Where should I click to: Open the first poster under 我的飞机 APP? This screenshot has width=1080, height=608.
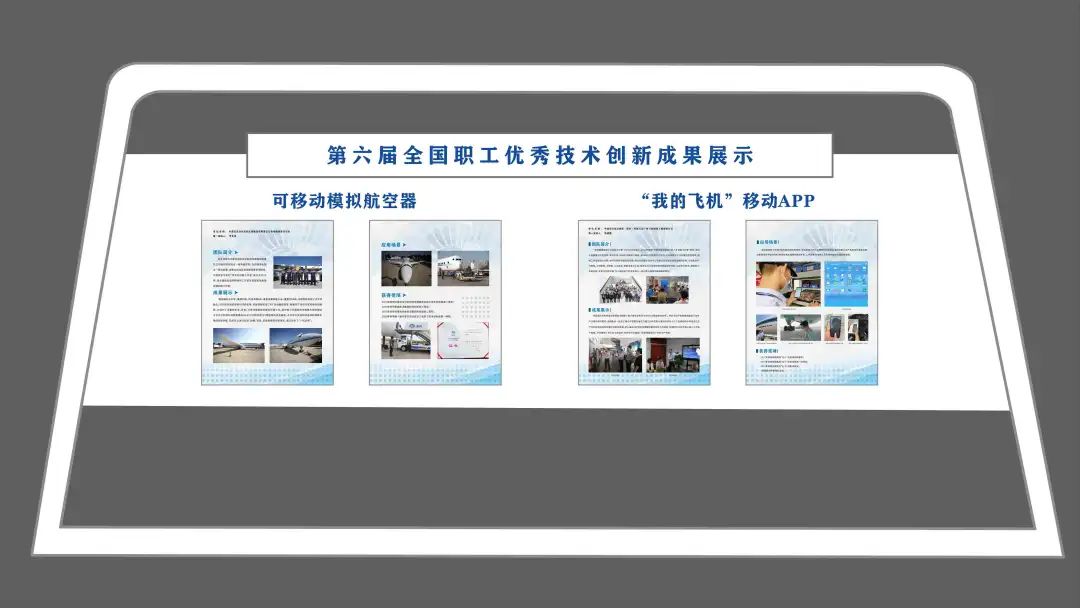click(x=644, y=302)
